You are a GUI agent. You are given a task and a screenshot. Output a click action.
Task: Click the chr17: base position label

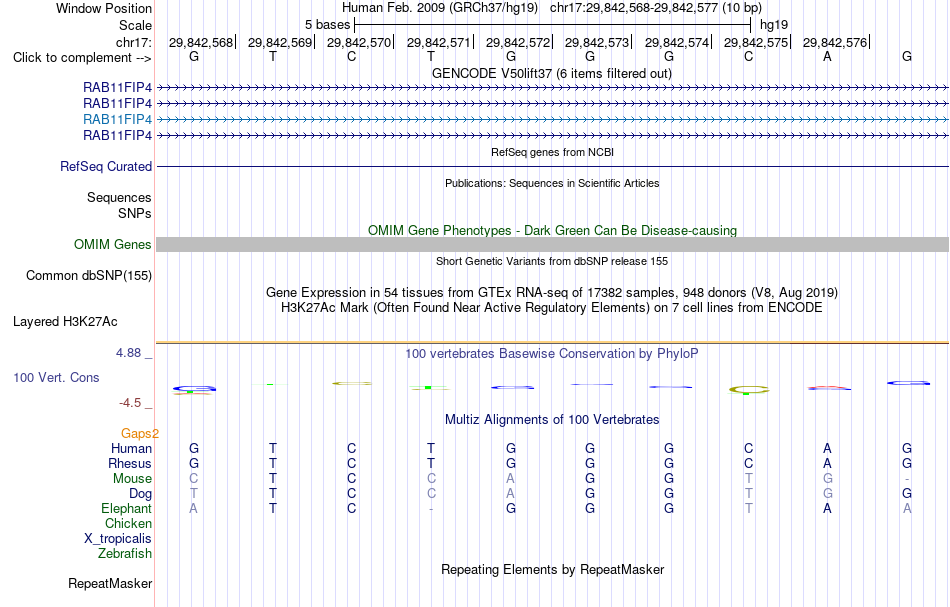[134, 42]
